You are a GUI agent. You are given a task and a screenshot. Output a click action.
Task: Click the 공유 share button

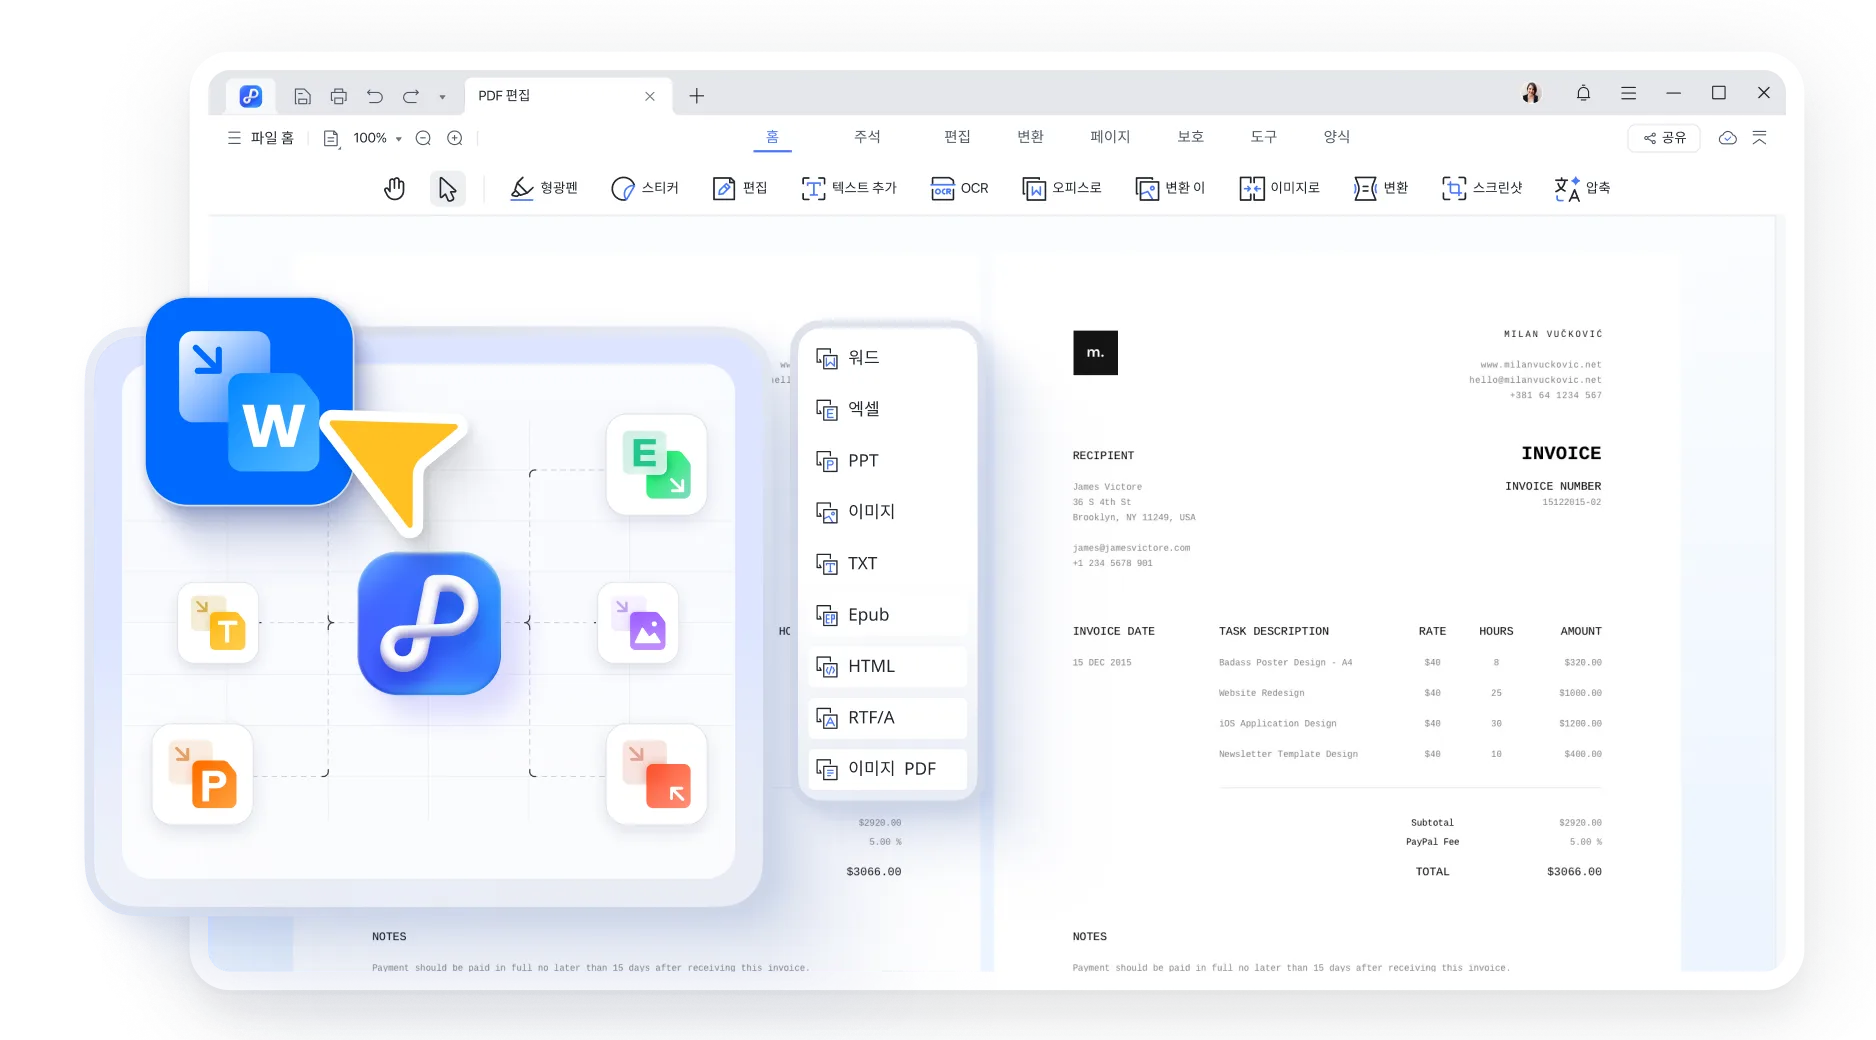click(x=1664, y=138)
